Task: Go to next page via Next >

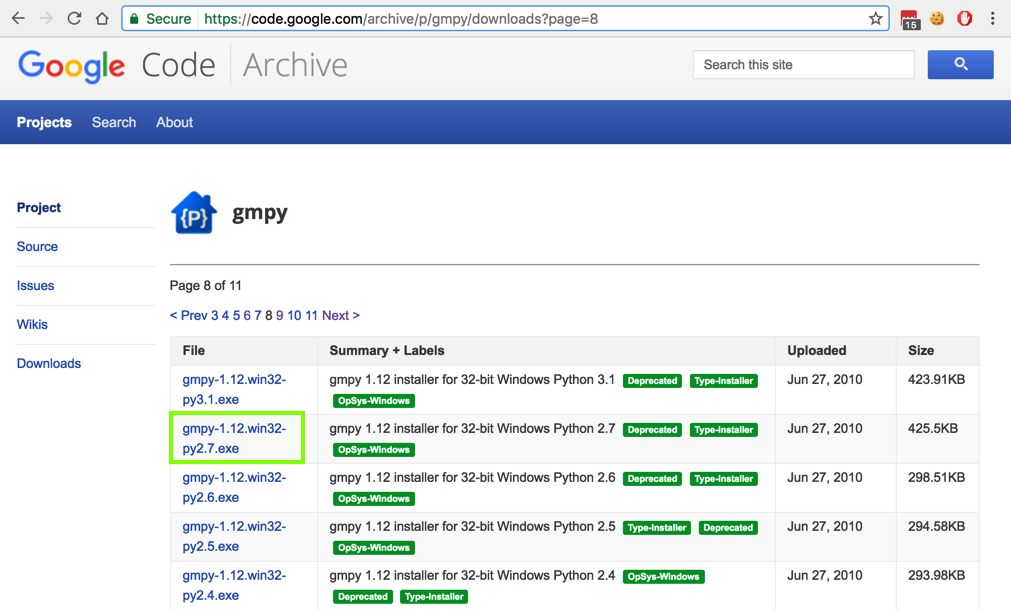Action: [341, 315]
